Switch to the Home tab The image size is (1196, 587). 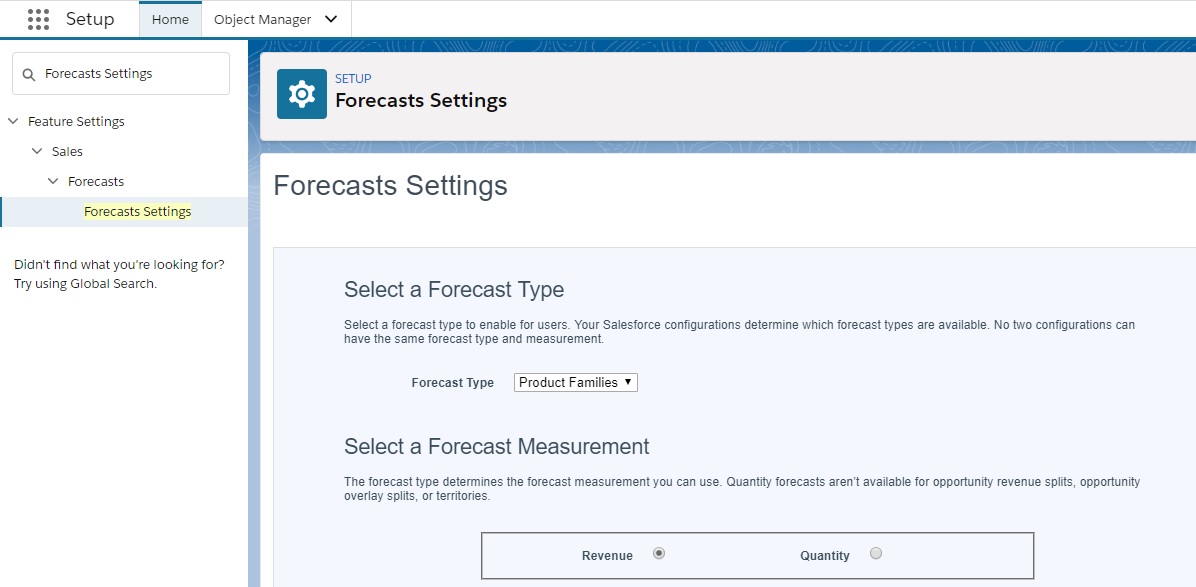tap(170, 18)
